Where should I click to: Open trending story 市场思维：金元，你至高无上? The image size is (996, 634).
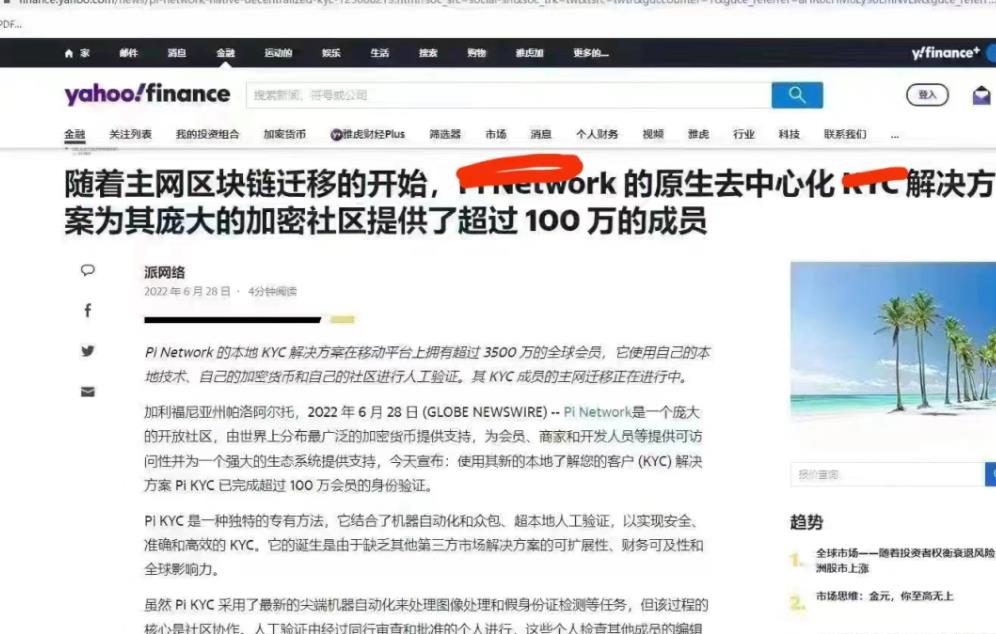(885, 596)
